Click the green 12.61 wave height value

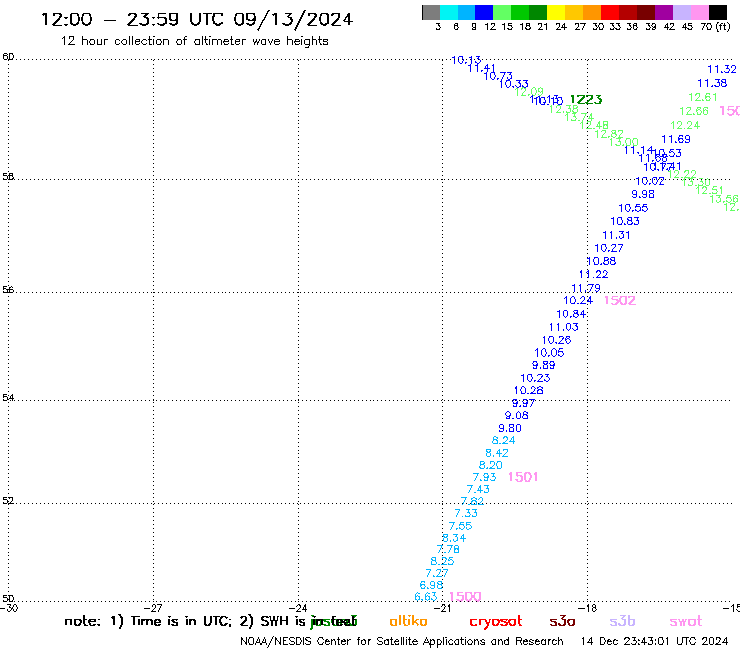click(703, 97)
